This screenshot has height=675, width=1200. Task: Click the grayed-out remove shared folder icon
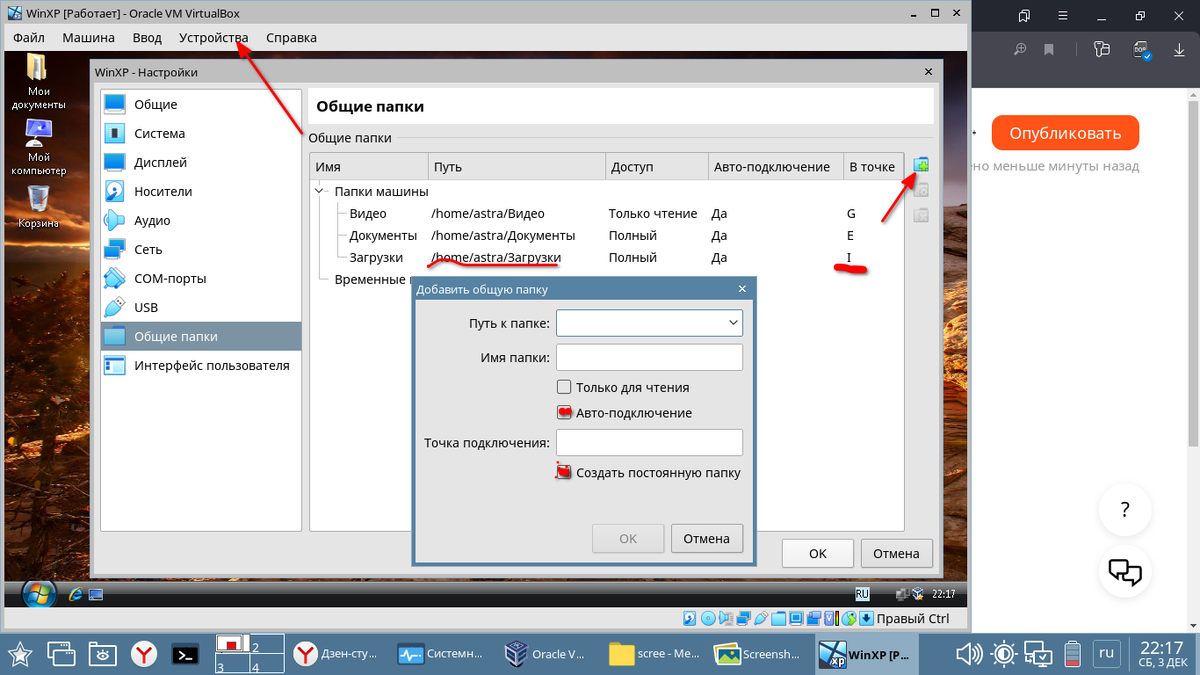click(x=922, y=214)
